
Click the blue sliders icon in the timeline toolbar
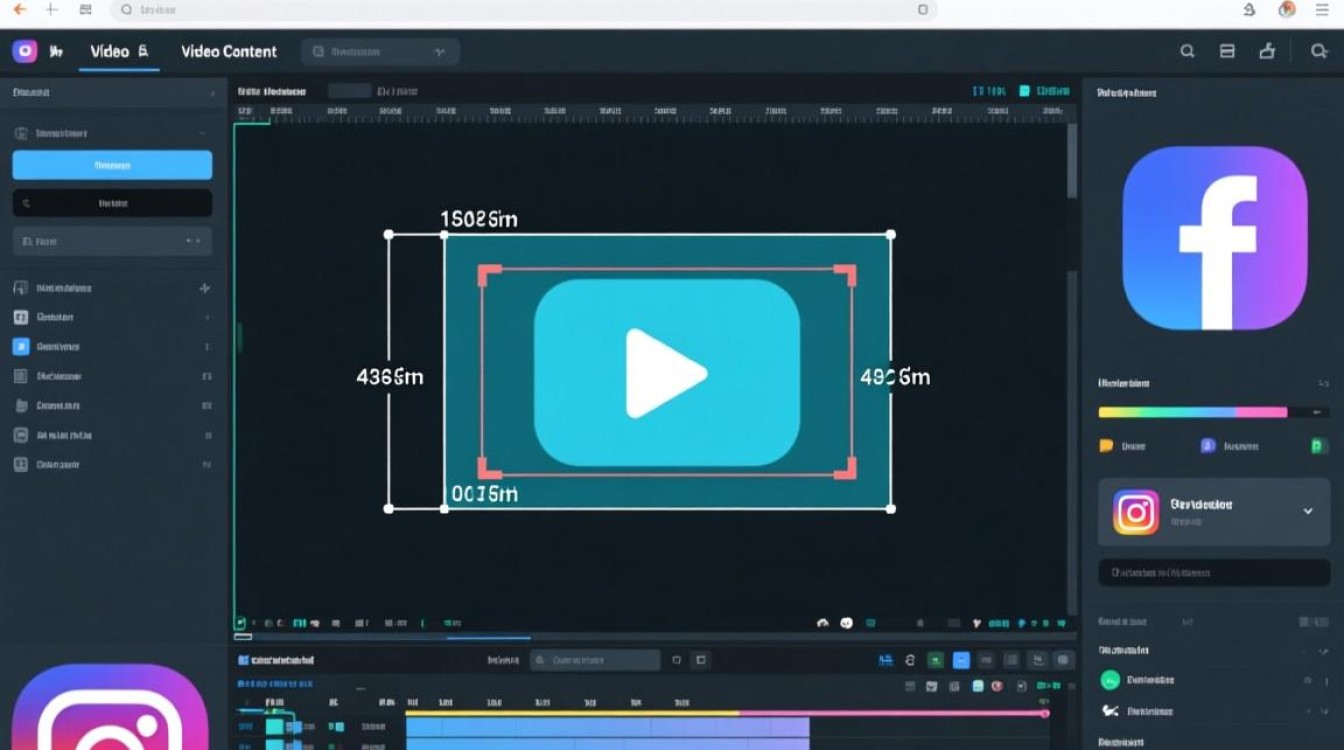coord(885,660)
